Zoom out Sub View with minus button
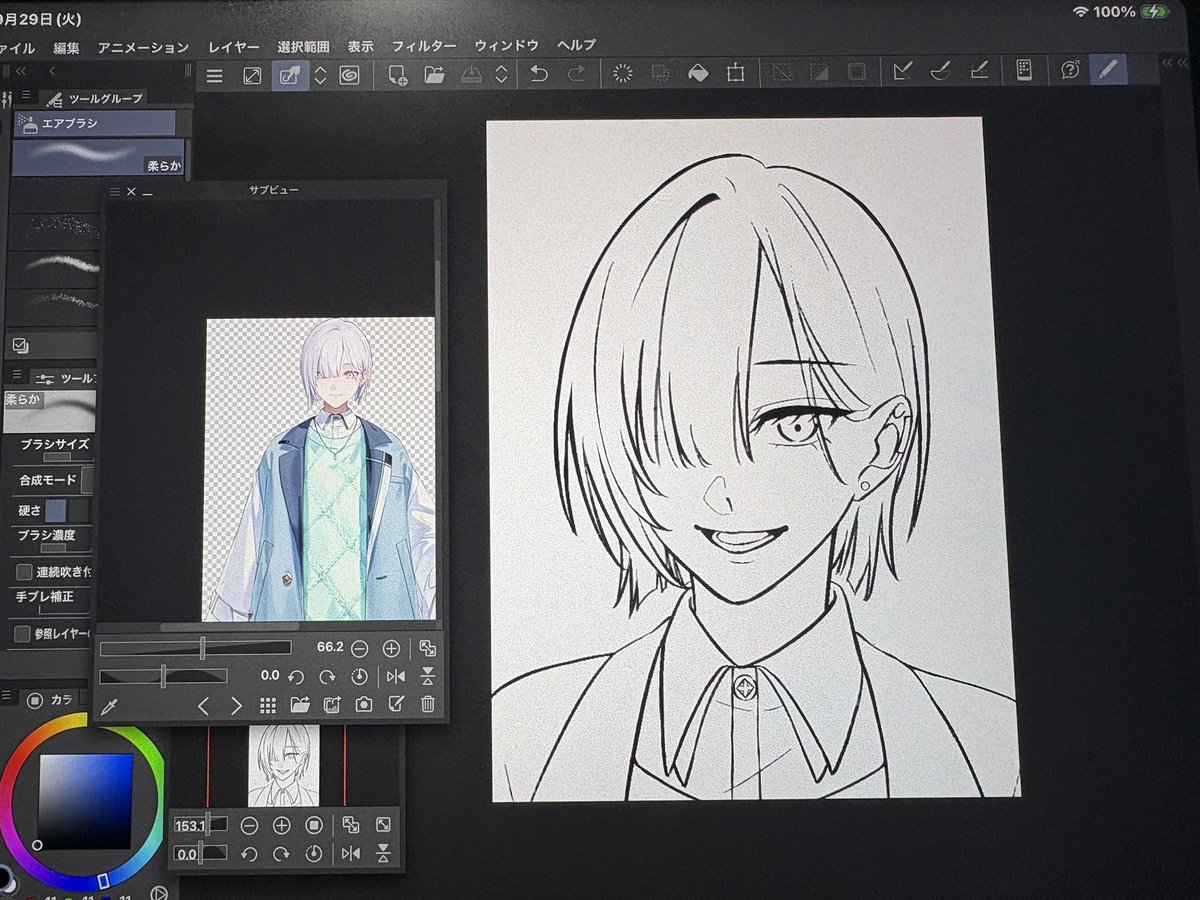Viewport: 1200px width, 900px height. pyautogui.click(x=360, y=648)
